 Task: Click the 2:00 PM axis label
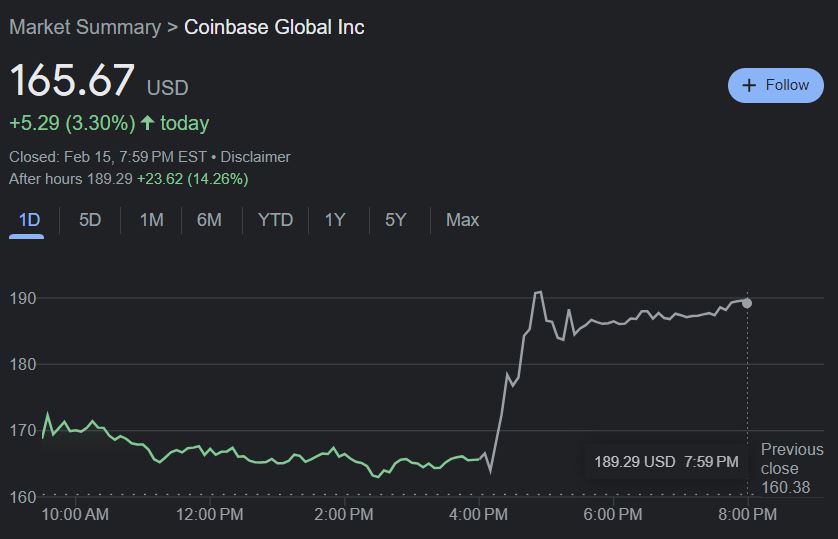[x=344, y=514]
